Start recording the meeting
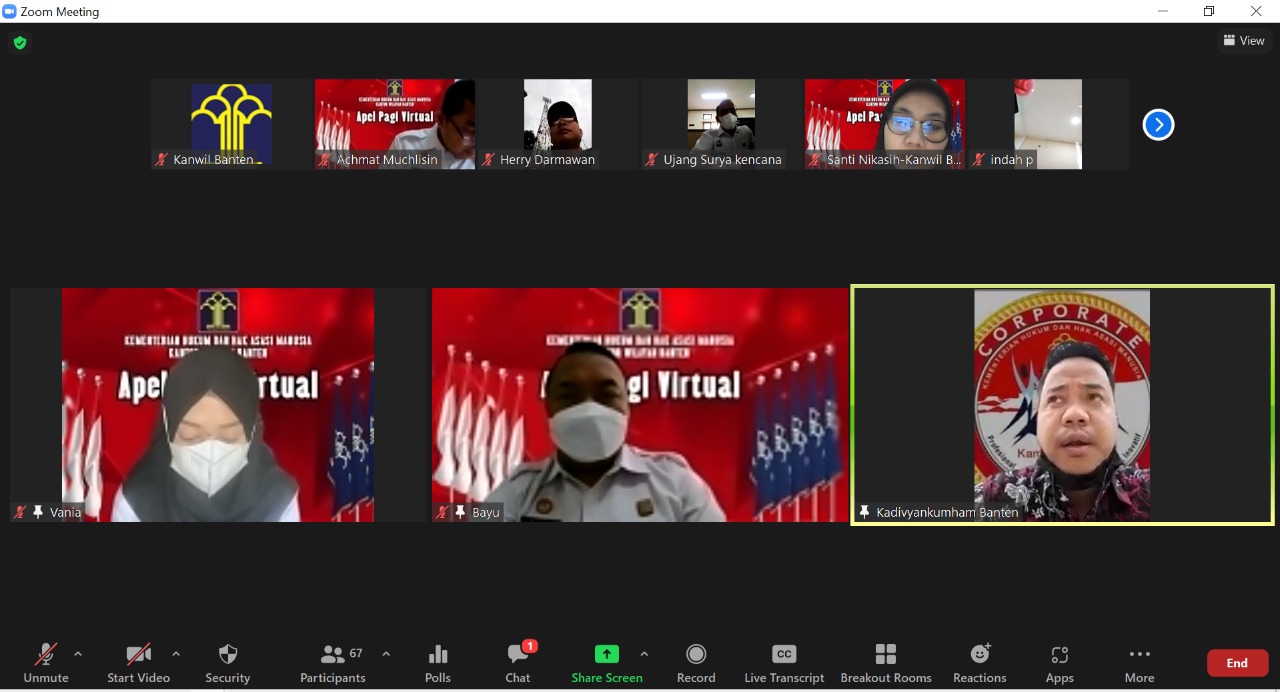This screenshot has width=1280, height=692. (x=695, y=662)
